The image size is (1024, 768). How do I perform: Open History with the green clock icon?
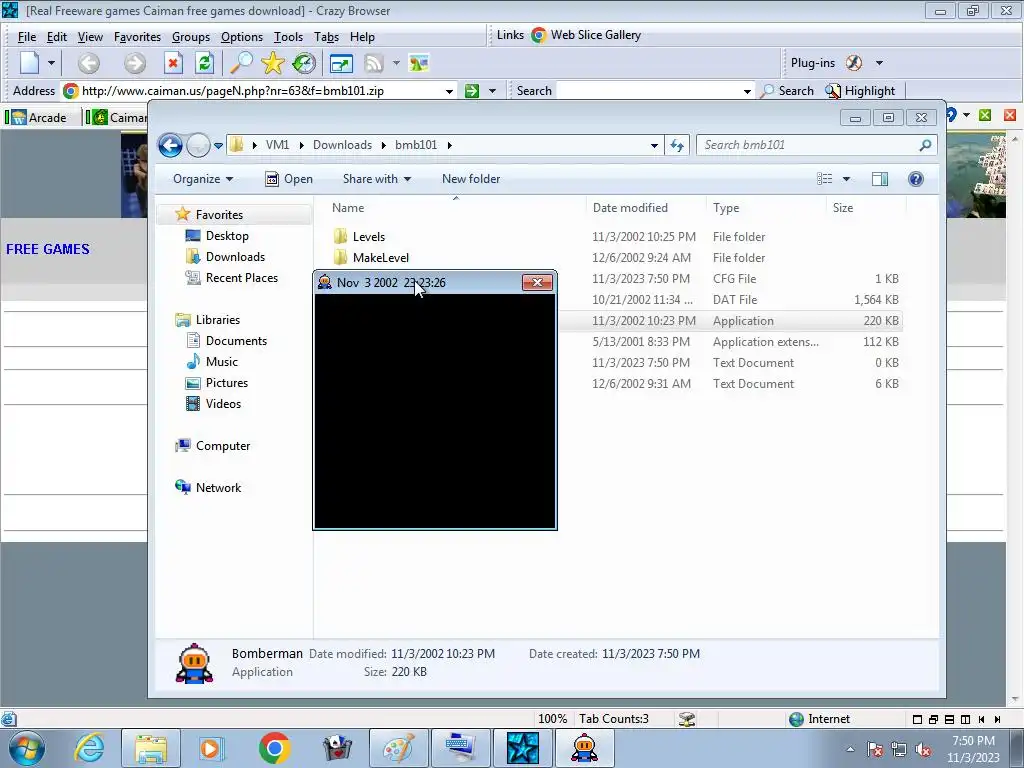(304, 63)
